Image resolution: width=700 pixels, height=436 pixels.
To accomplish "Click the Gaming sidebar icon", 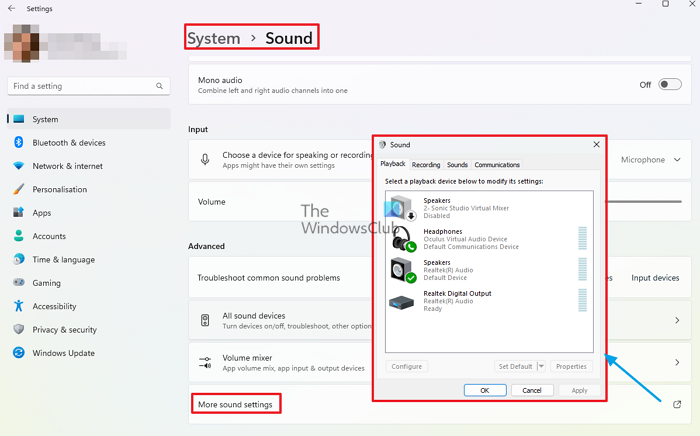I will (x=18, y=283).
